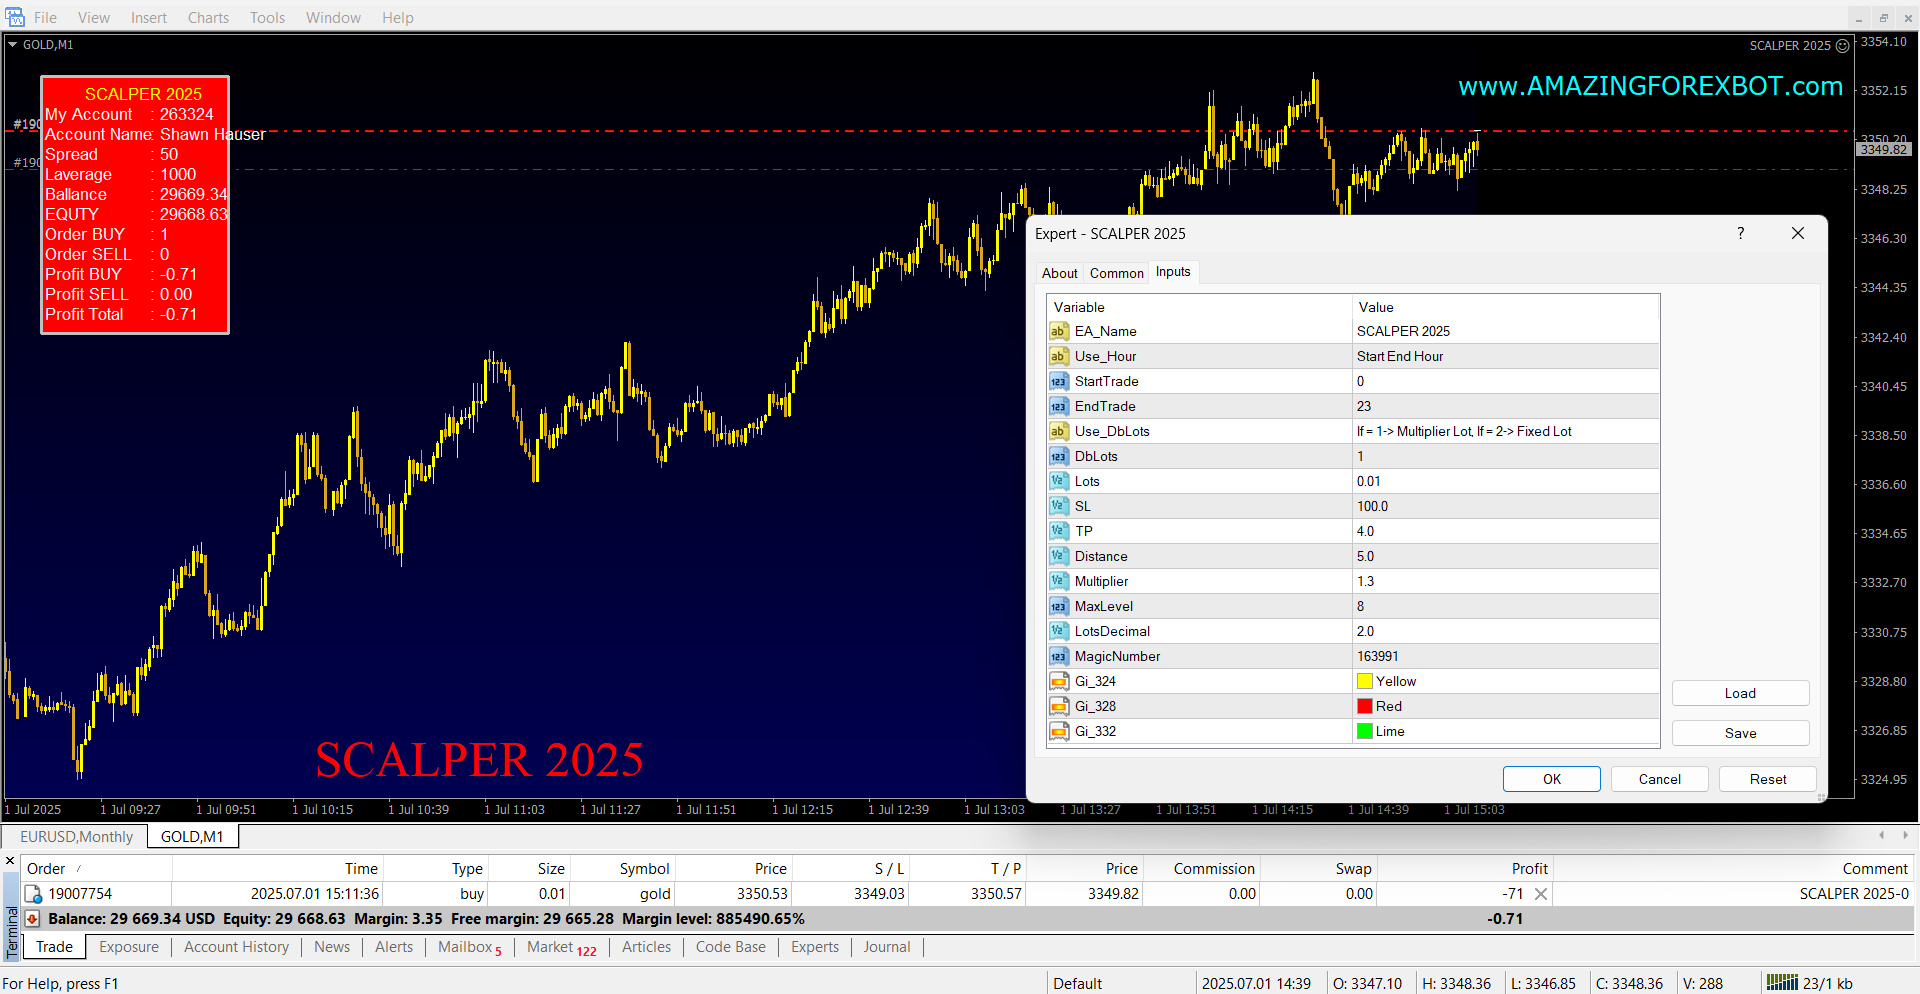Image resolution: width=1920 pixels, height=994 pixels.
Task: Pick the Yellow color swatch for Gi_324
Action: 1364,681
